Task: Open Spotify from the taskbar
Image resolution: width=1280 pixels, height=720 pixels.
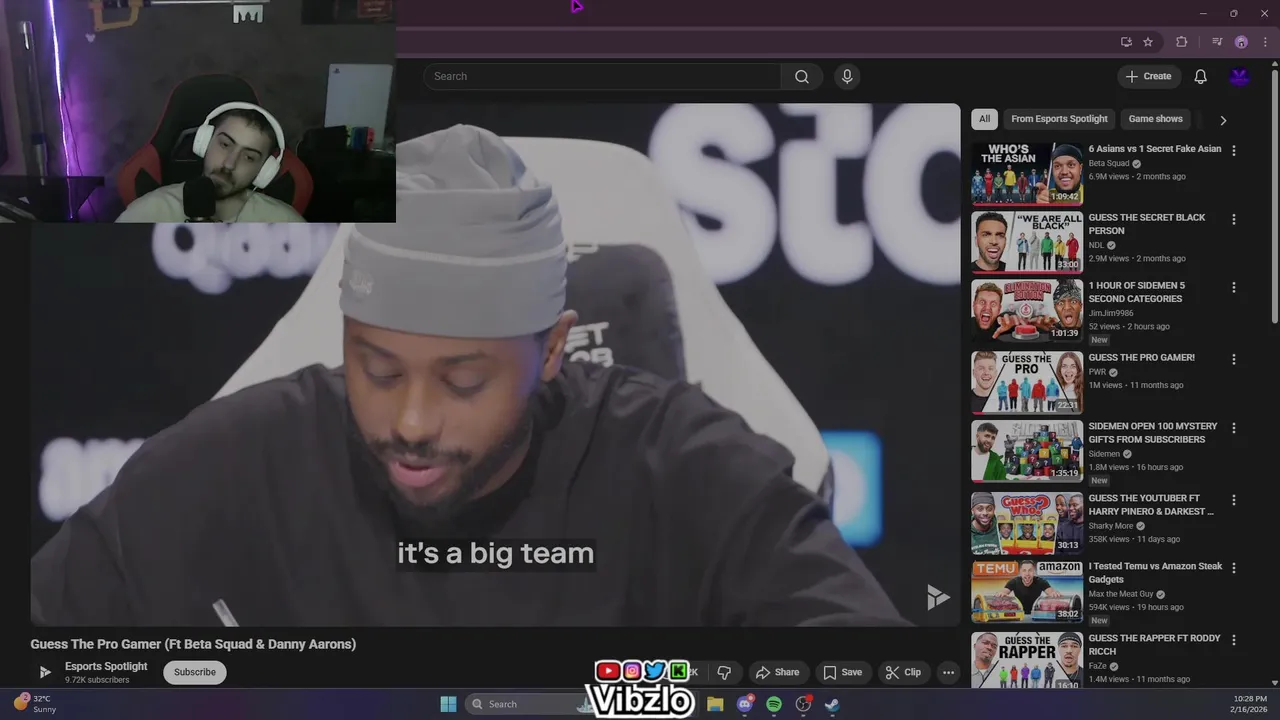Action: 774,704
